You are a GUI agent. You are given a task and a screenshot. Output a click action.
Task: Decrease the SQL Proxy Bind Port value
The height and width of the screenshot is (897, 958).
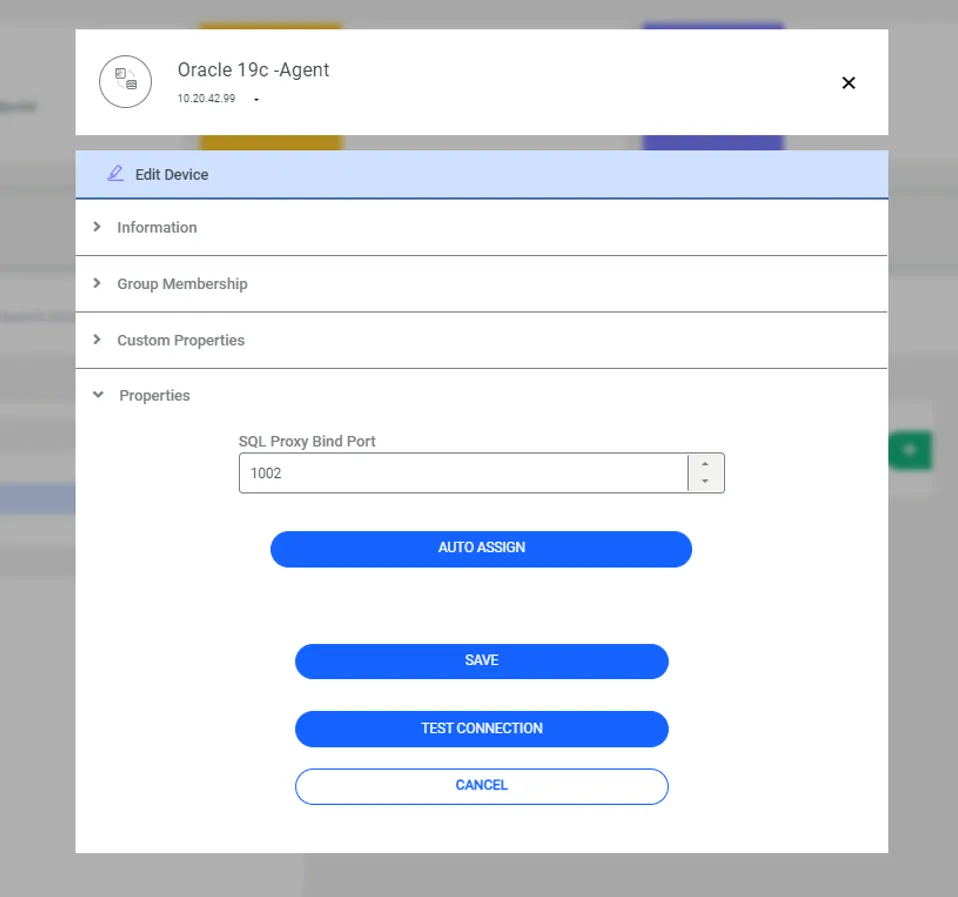pos(705,481)
